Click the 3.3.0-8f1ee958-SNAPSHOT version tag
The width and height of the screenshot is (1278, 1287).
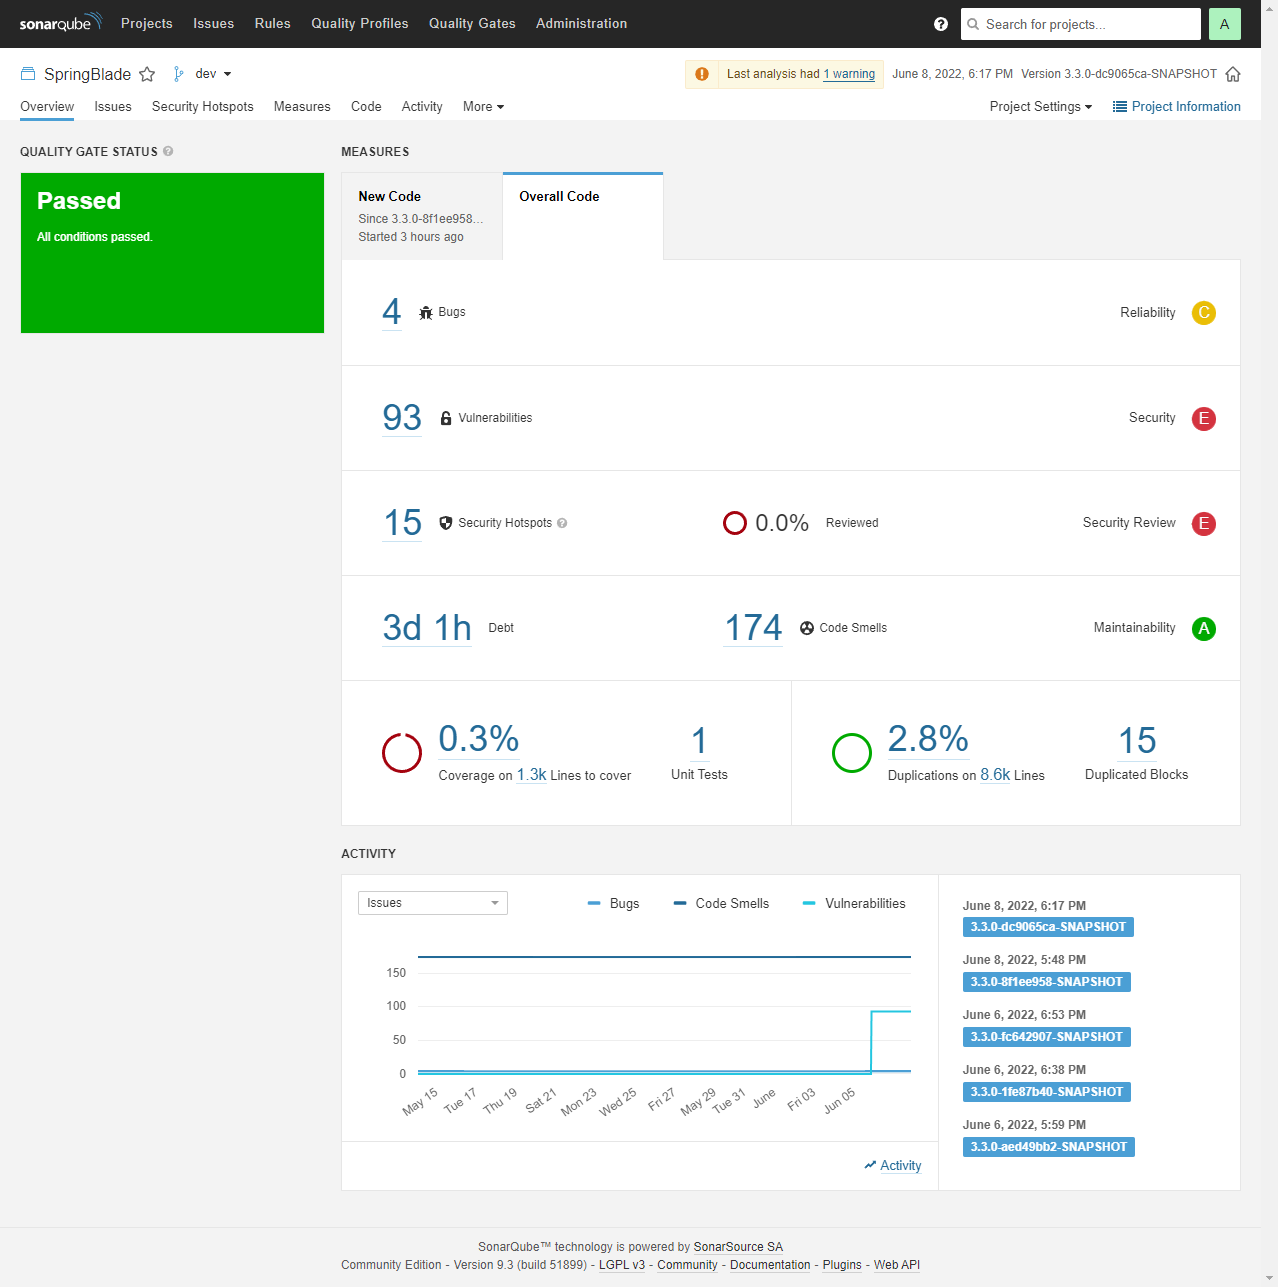(1046, 982)
